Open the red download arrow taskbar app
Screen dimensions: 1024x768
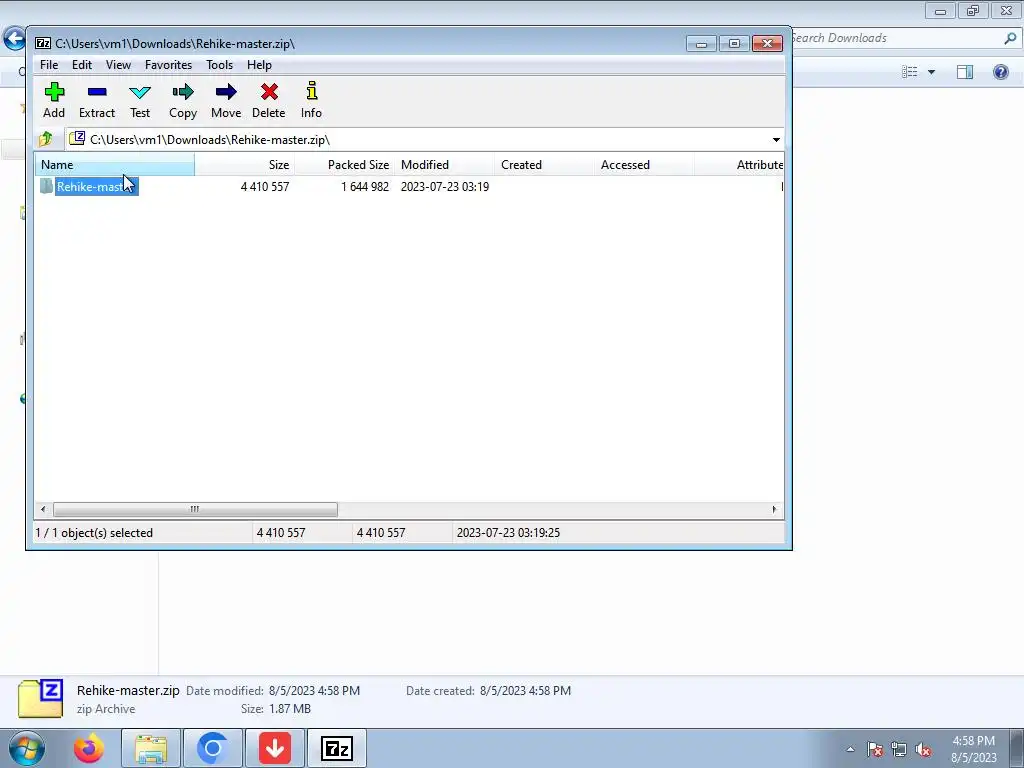[x=275, y=748]
